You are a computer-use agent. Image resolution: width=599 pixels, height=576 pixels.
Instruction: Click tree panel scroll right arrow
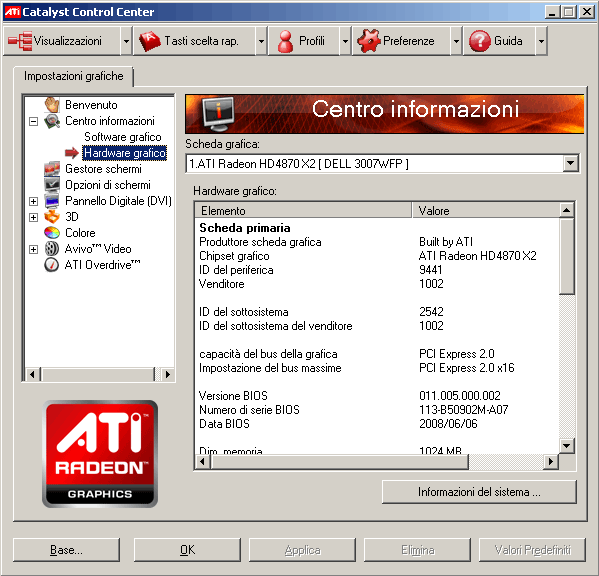tap(167, 374)
